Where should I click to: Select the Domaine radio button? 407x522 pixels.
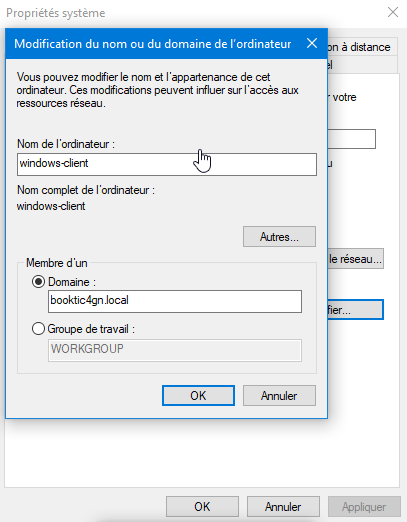tap(38, 282)
